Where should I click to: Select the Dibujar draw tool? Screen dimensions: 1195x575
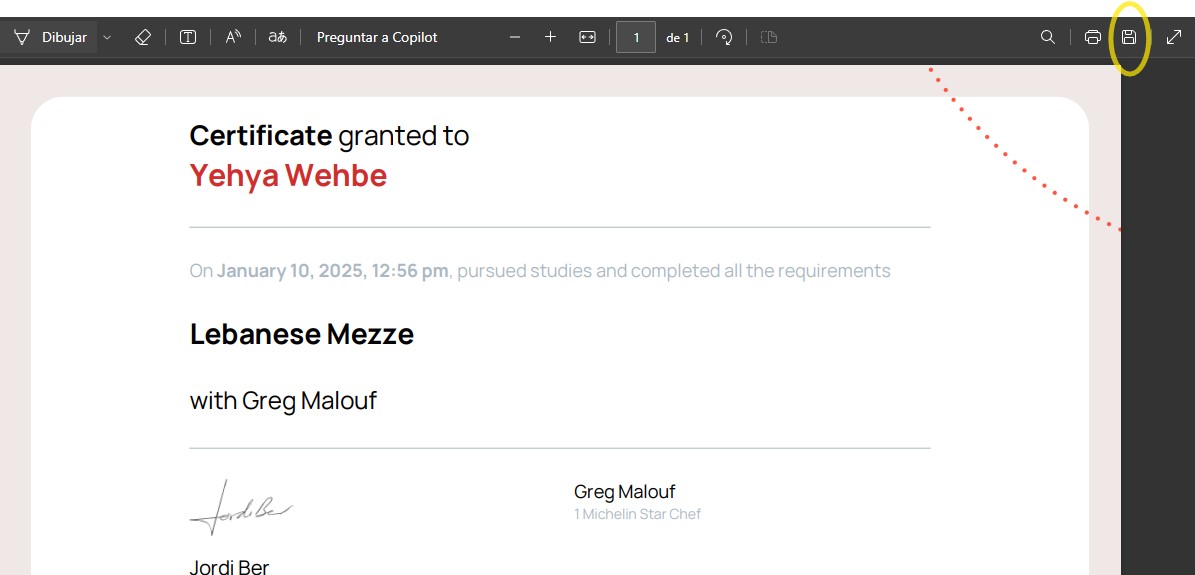51,38
